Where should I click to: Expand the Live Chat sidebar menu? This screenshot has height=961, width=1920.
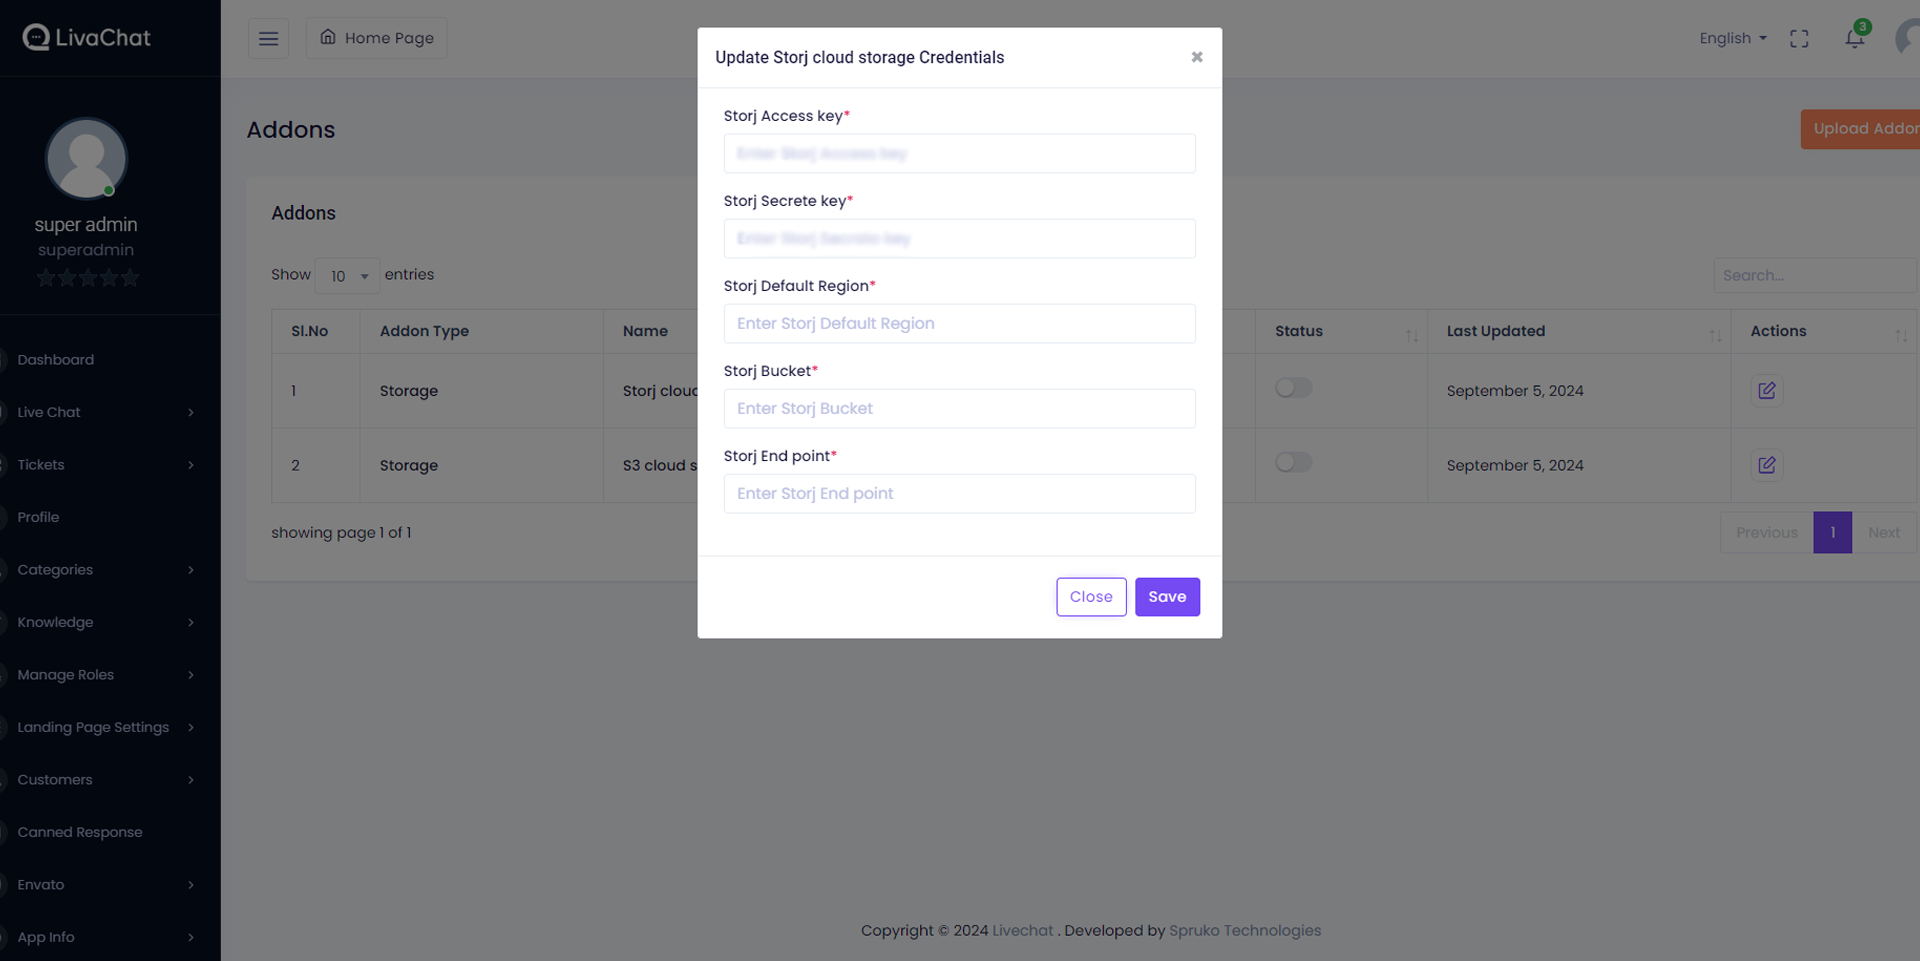pos(100,412)
